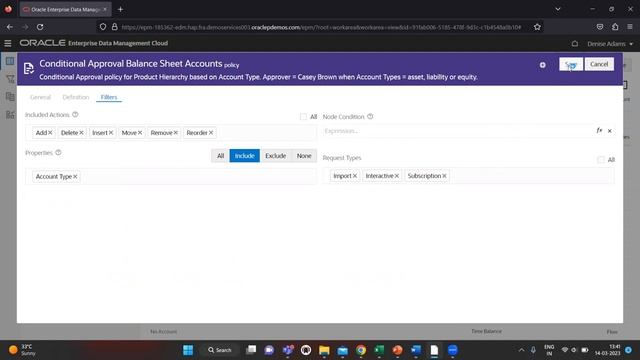This screenshot has height=360, width=640.
Task: Open a new browser tab
Action: [x=120, y=9]
